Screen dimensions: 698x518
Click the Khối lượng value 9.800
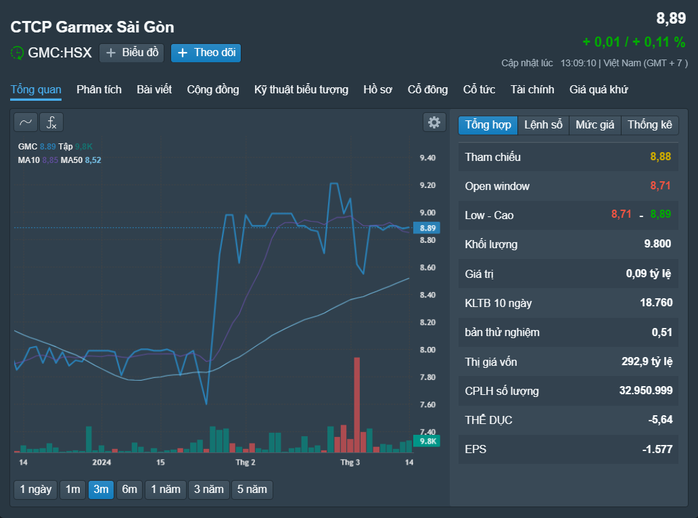point(657,244)
